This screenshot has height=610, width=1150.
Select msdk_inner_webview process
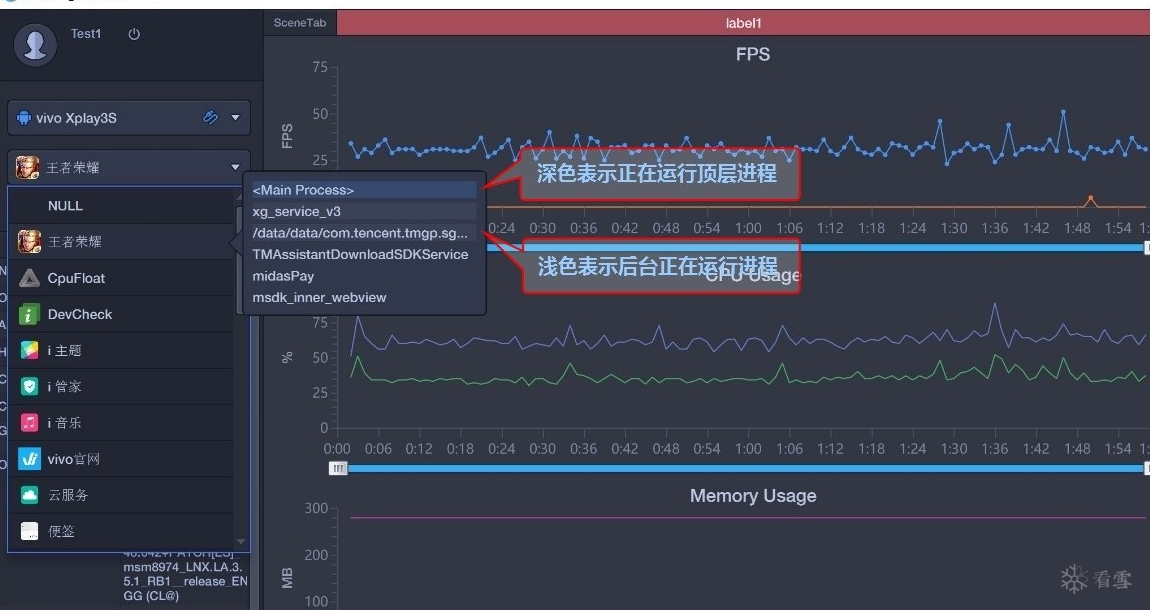364,297
